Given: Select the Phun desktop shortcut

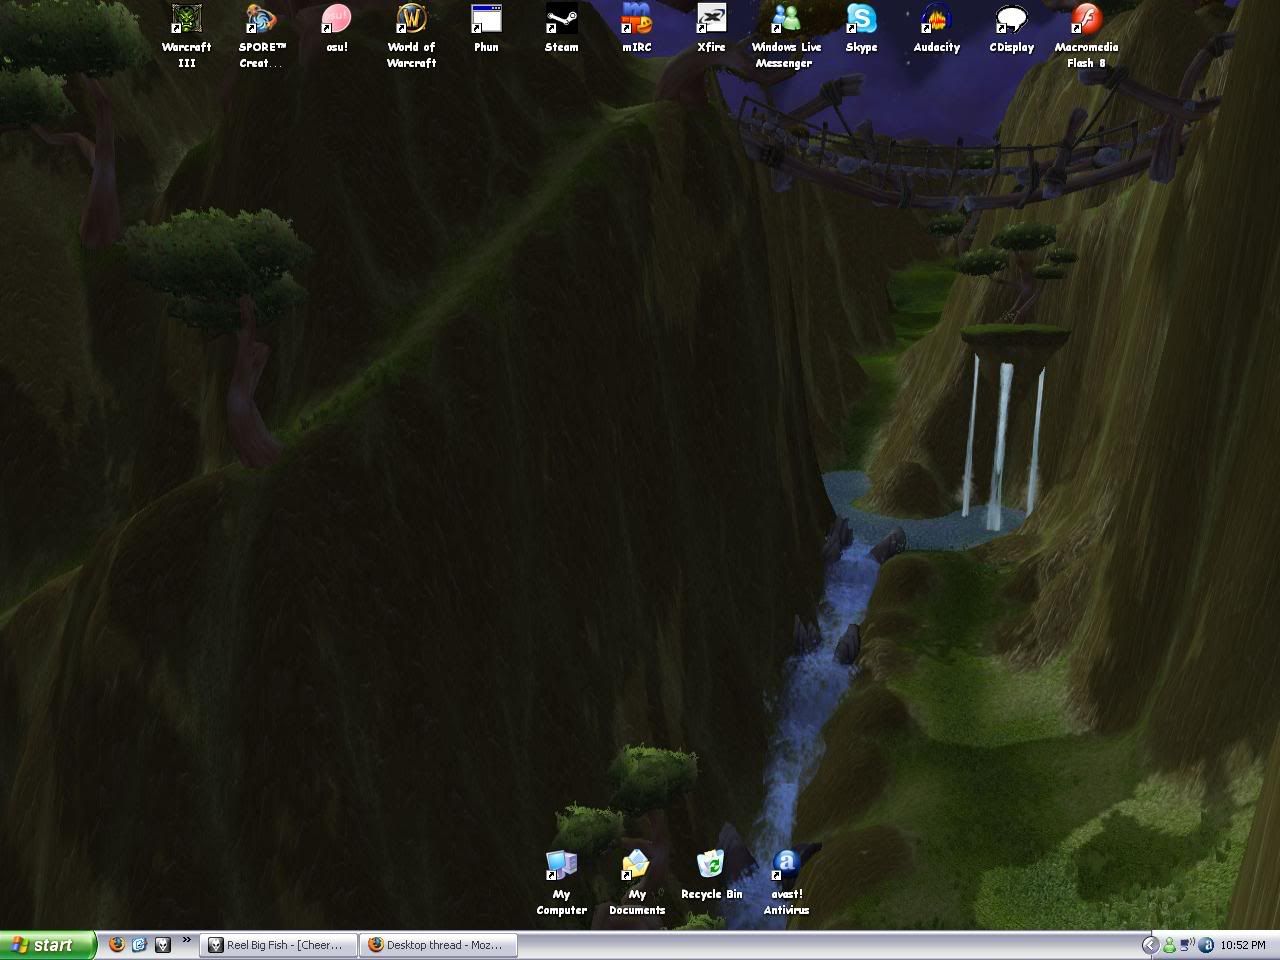Looking at the screenshot, I should 486,28.
